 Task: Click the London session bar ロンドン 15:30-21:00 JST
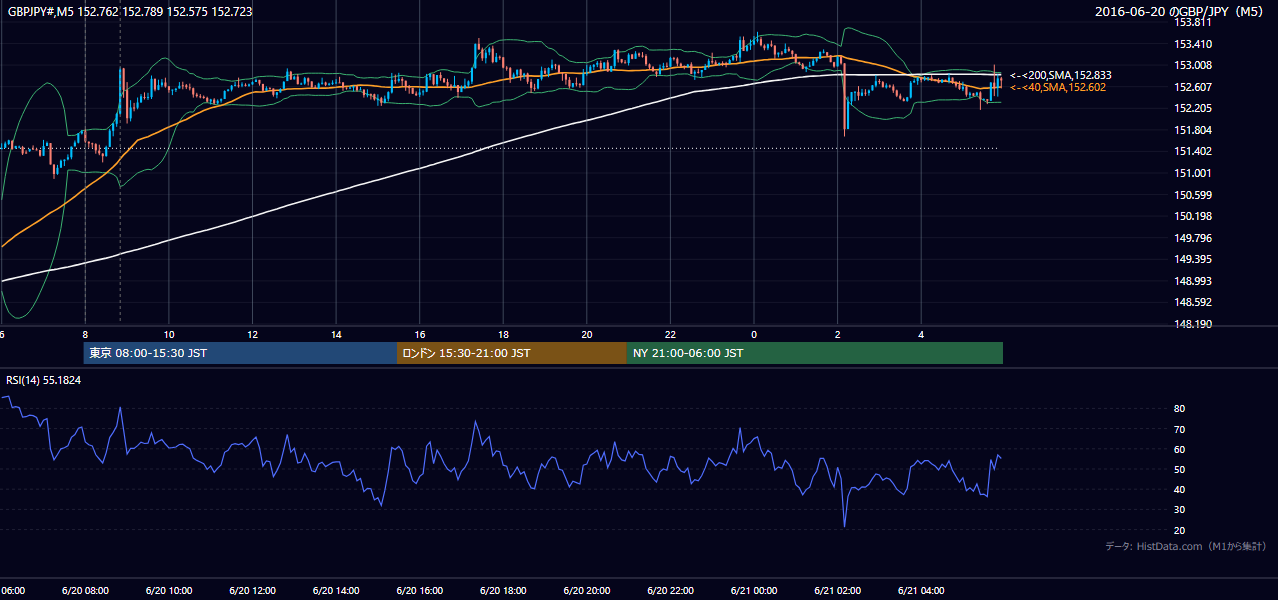click(x=512, y=353)
